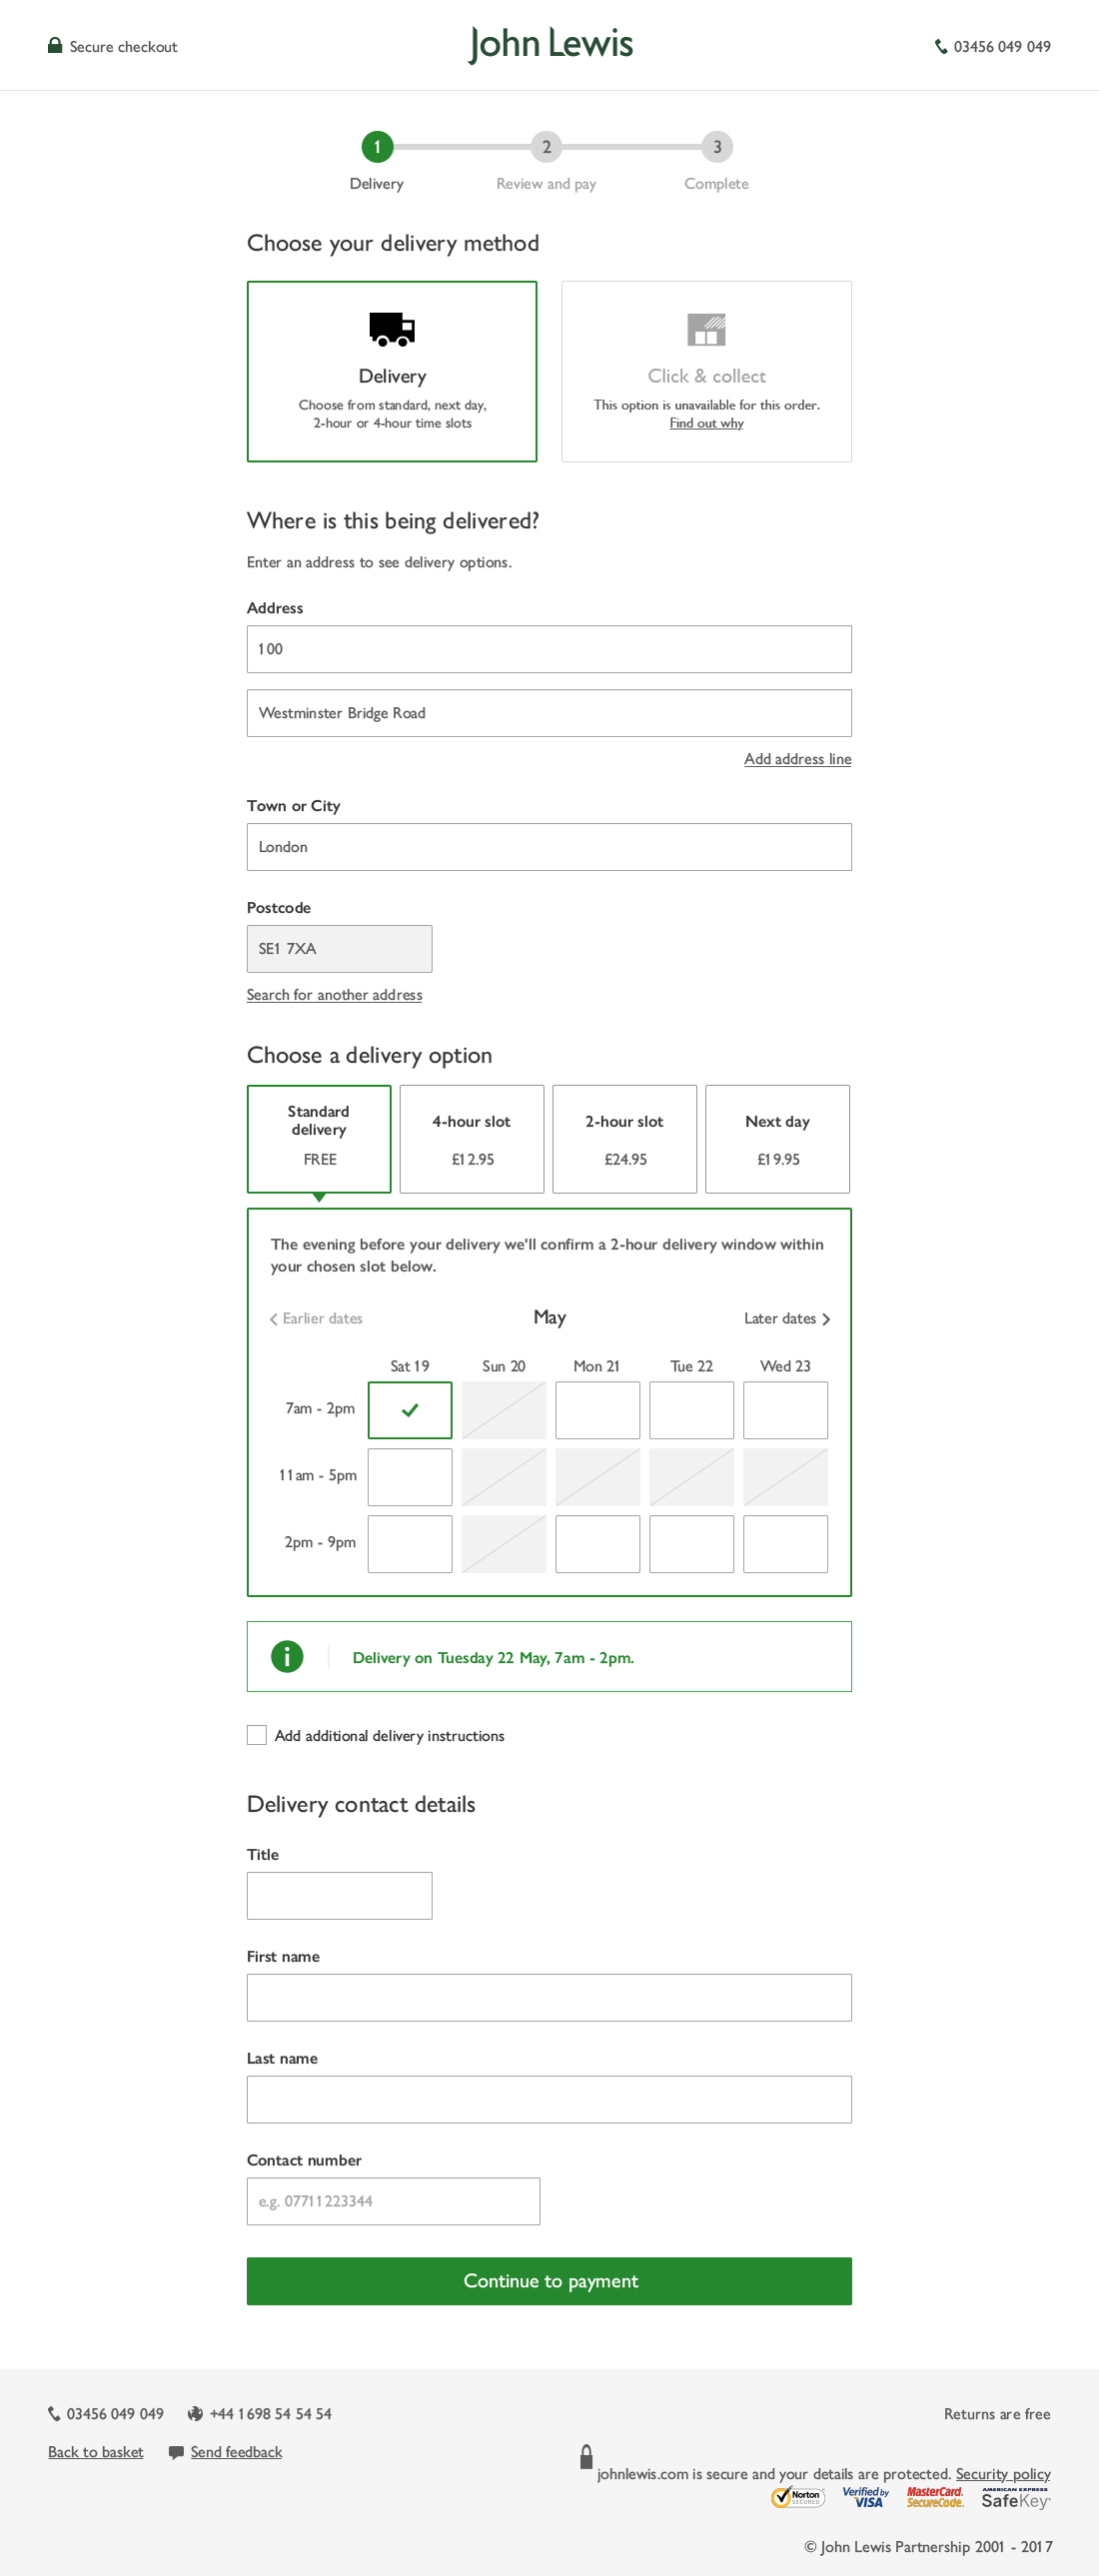The height and width of the screenshot is (2576, 1099).
Task: Click the Click & collect store icon
Action: tap(706, 329)
